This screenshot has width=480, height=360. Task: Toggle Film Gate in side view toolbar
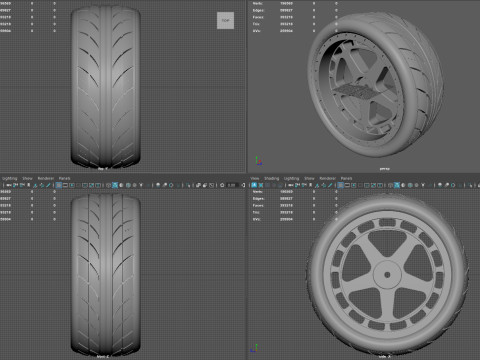347,185
